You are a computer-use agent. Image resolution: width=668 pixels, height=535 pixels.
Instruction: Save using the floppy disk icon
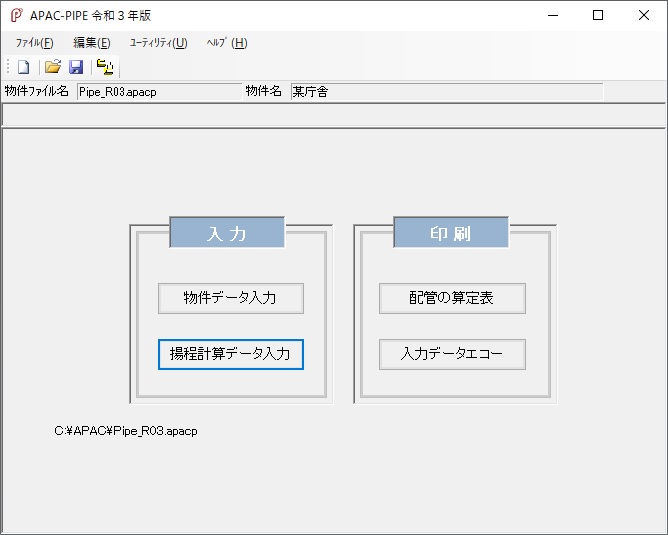[x=76, y=67]
